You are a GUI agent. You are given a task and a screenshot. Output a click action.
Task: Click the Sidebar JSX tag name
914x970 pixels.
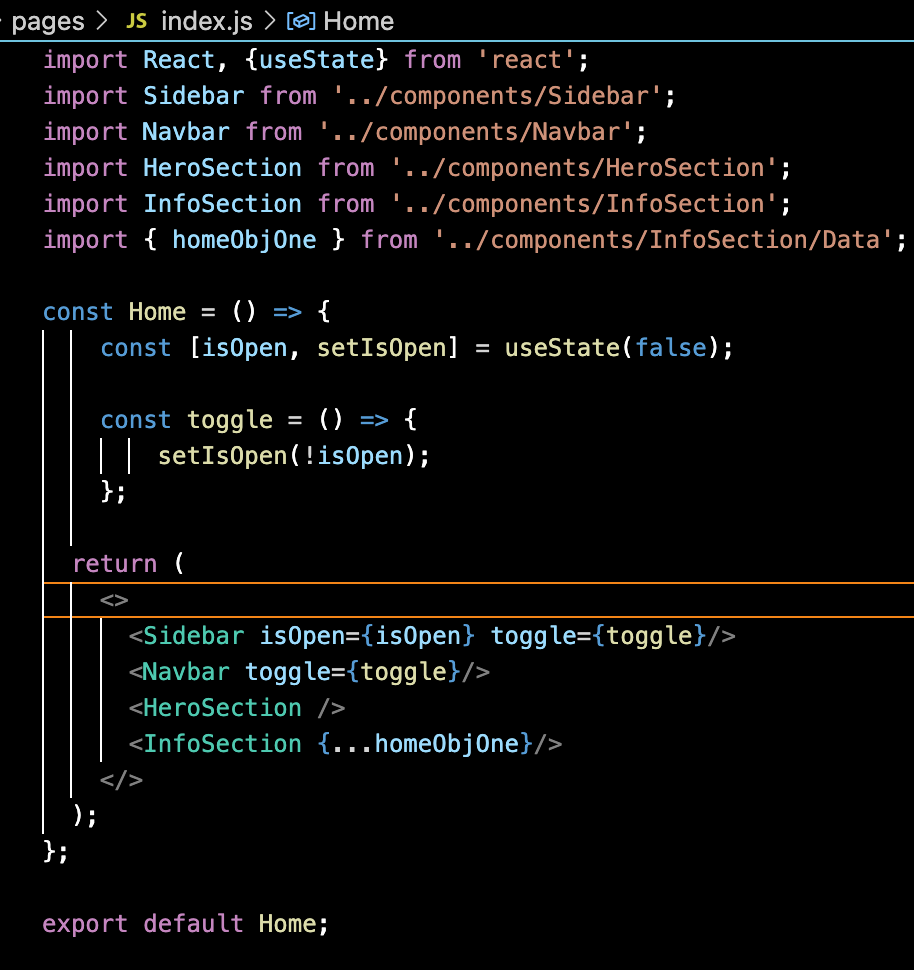(194, 636)
